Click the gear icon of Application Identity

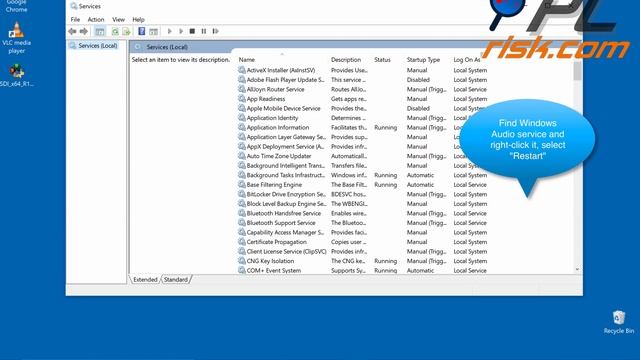coord(242,118)
